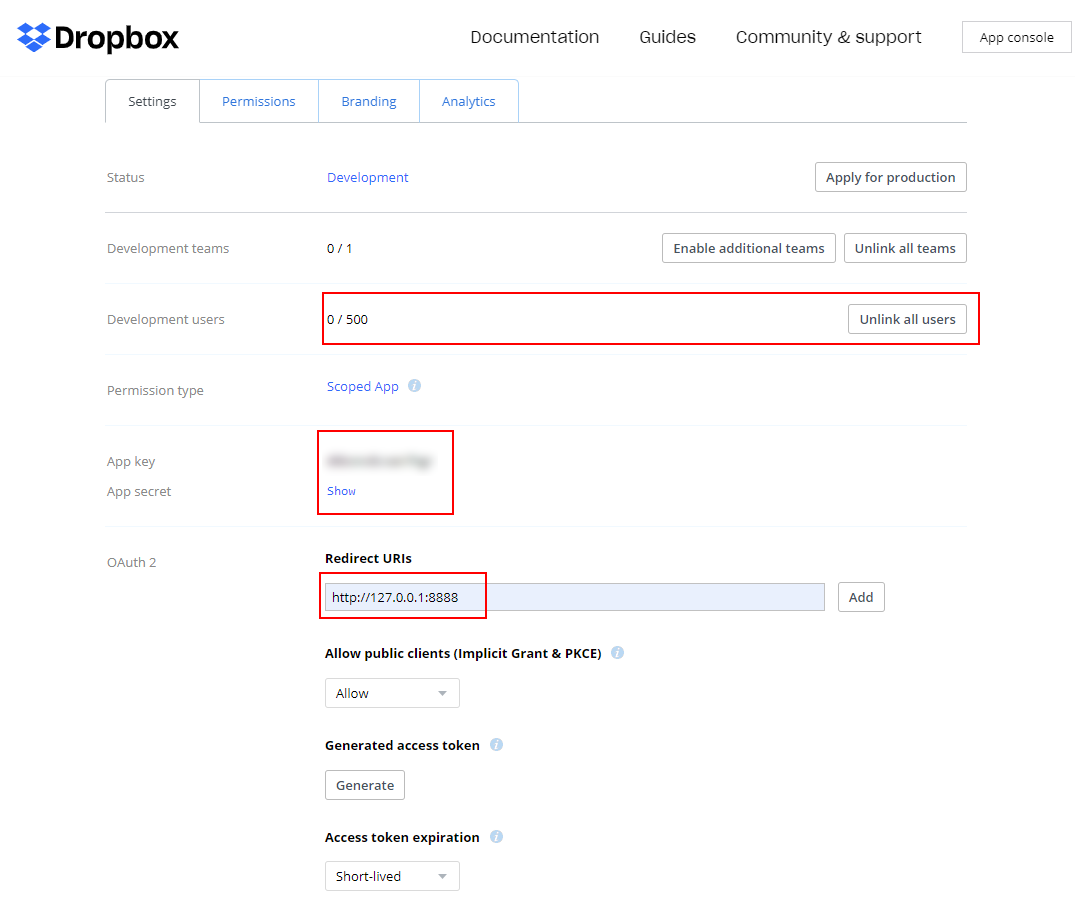Click info icon beside Generated access token
The width and height of the screenshot is (1075, 909).
click(496, 745)
